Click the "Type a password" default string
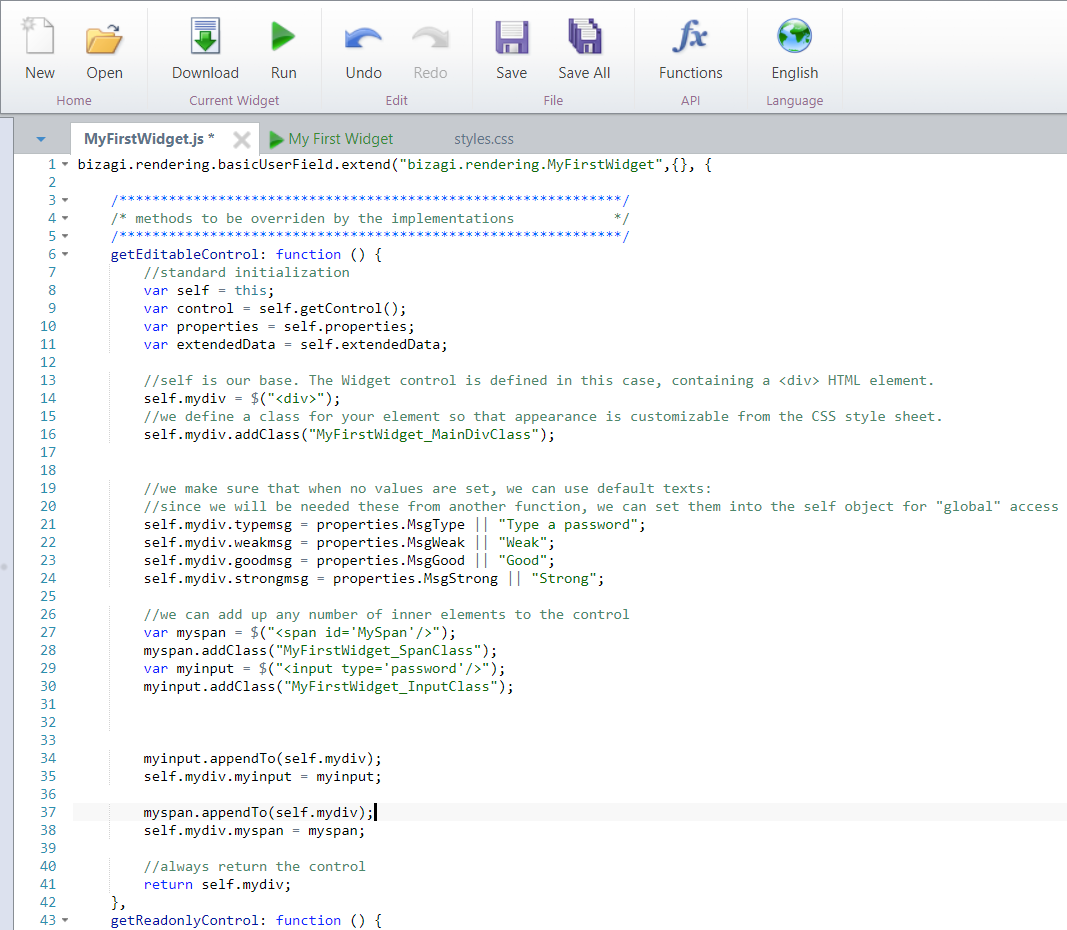This screenshot has height=930, width=1067. click(568, 525)
